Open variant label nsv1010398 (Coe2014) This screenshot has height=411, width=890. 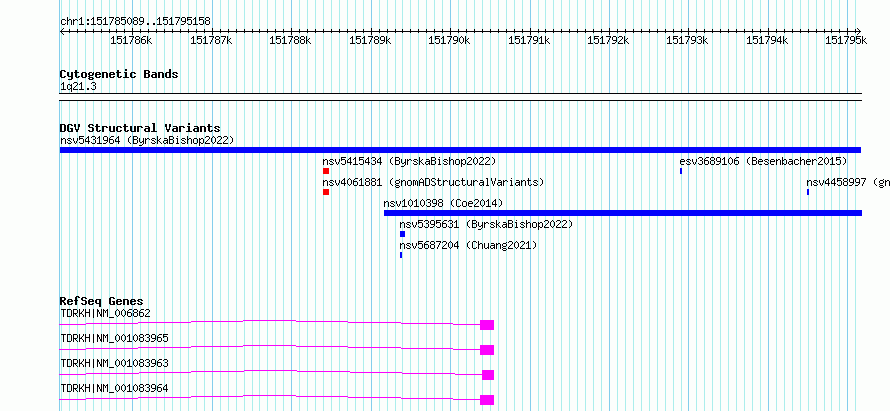[443, 203]
